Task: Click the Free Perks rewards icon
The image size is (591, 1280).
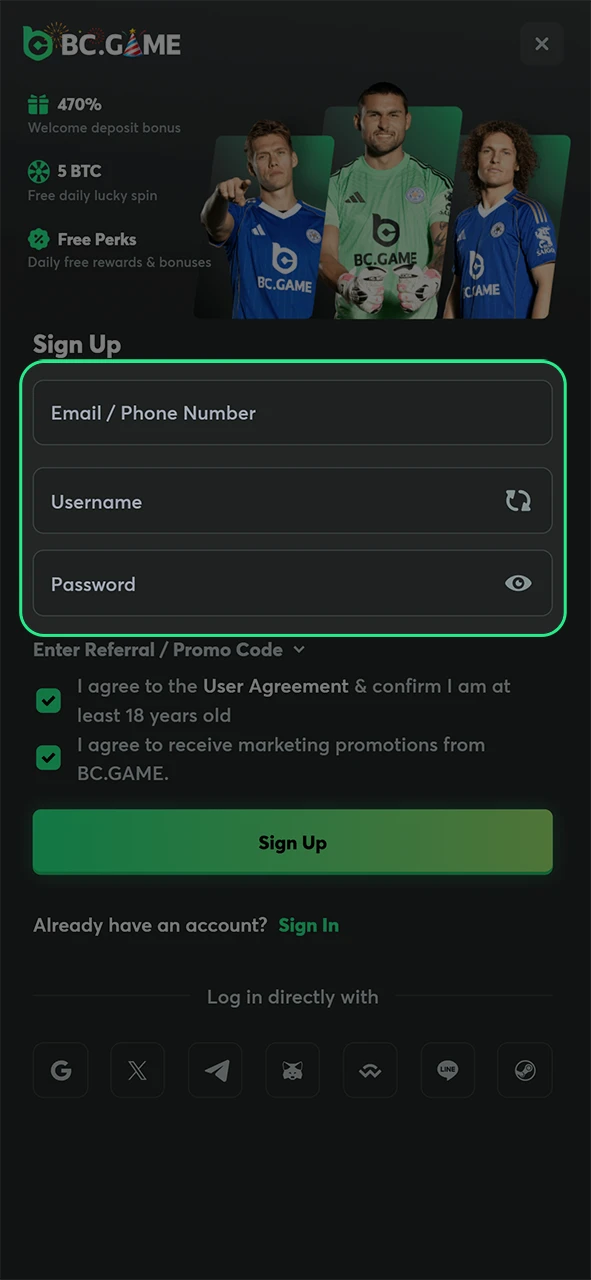Action: pos(39,239)
